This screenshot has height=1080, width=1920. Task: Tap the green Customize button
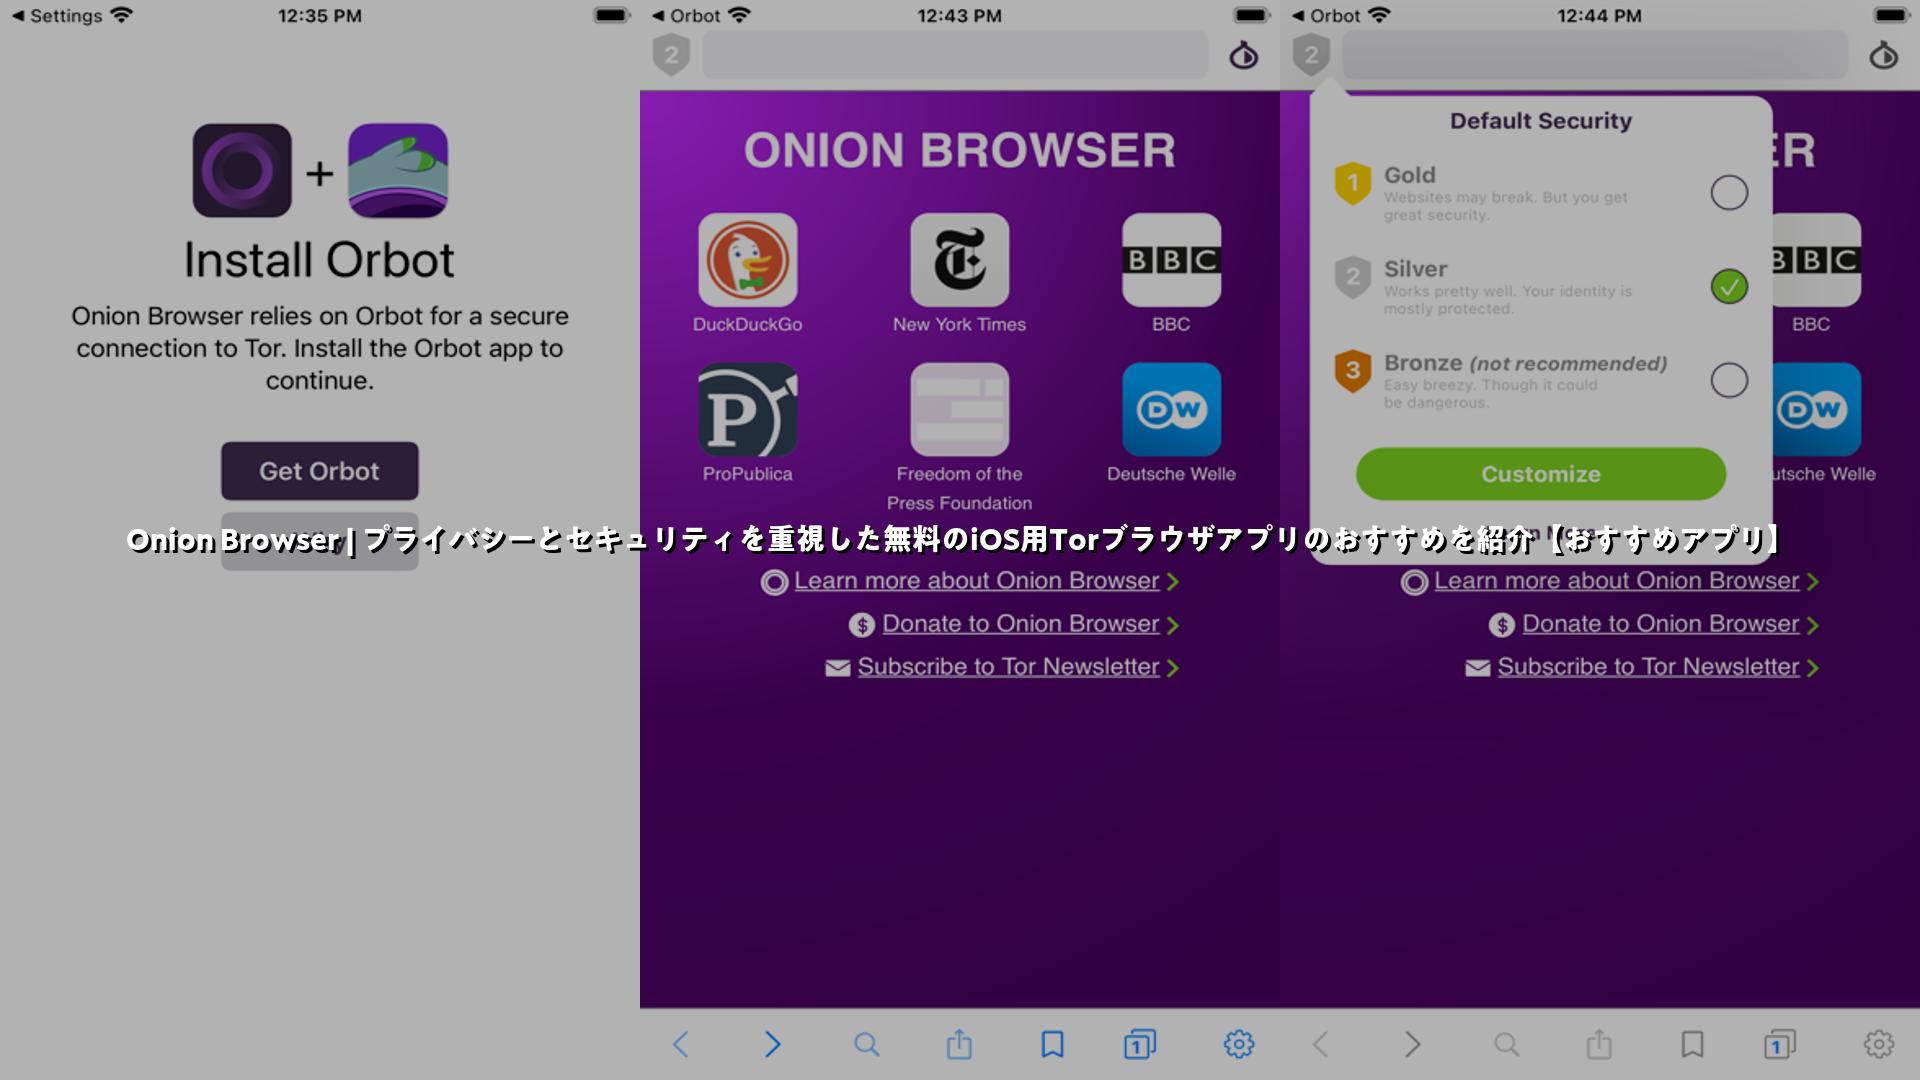click(x=1540, y=474)
